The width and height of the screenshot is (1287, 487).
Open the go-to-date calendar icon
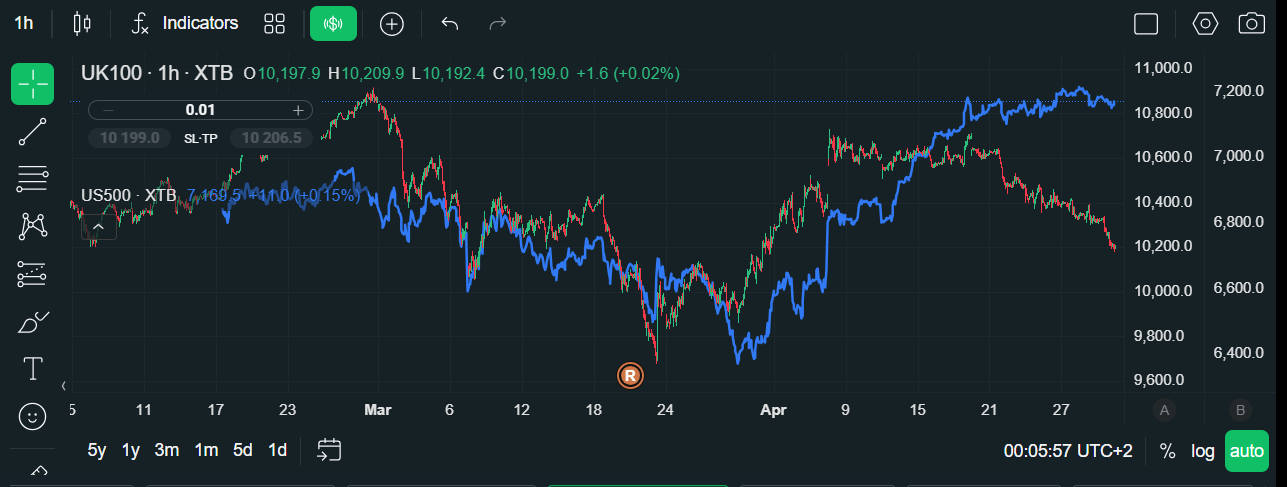point(330,450)
